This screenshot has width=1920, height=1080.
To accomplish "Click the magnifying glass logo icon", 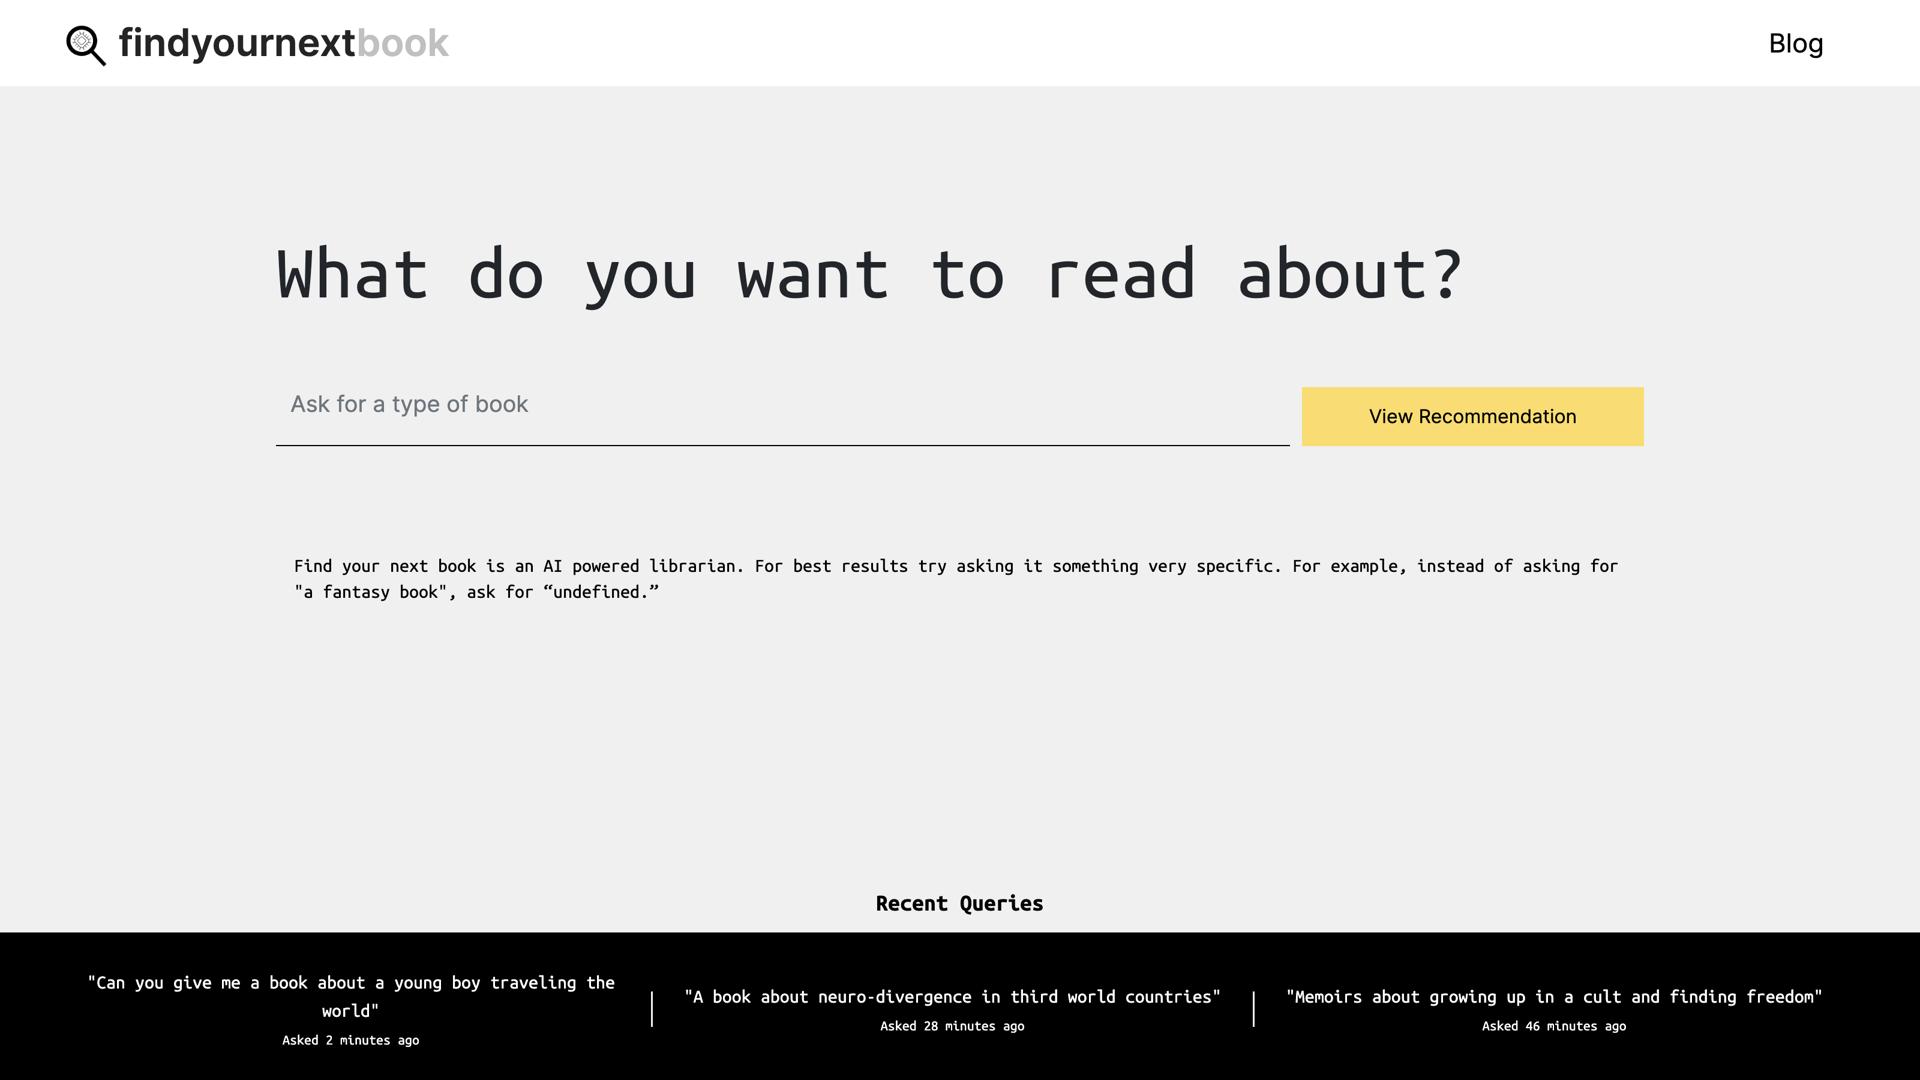I will pyautogui.click(x=87, y=44).
